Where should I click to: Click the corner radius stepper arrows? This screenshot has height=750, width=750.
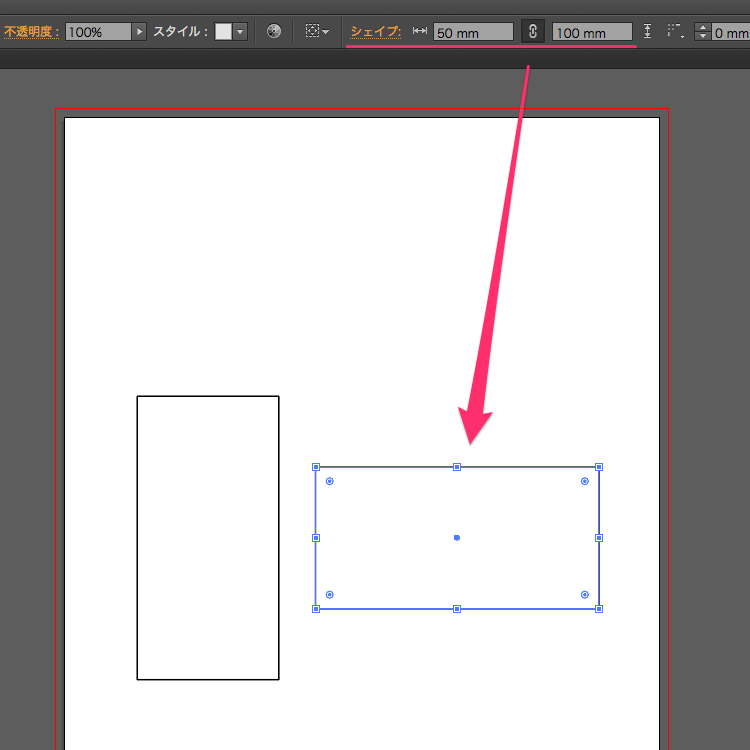coord(703,32)
